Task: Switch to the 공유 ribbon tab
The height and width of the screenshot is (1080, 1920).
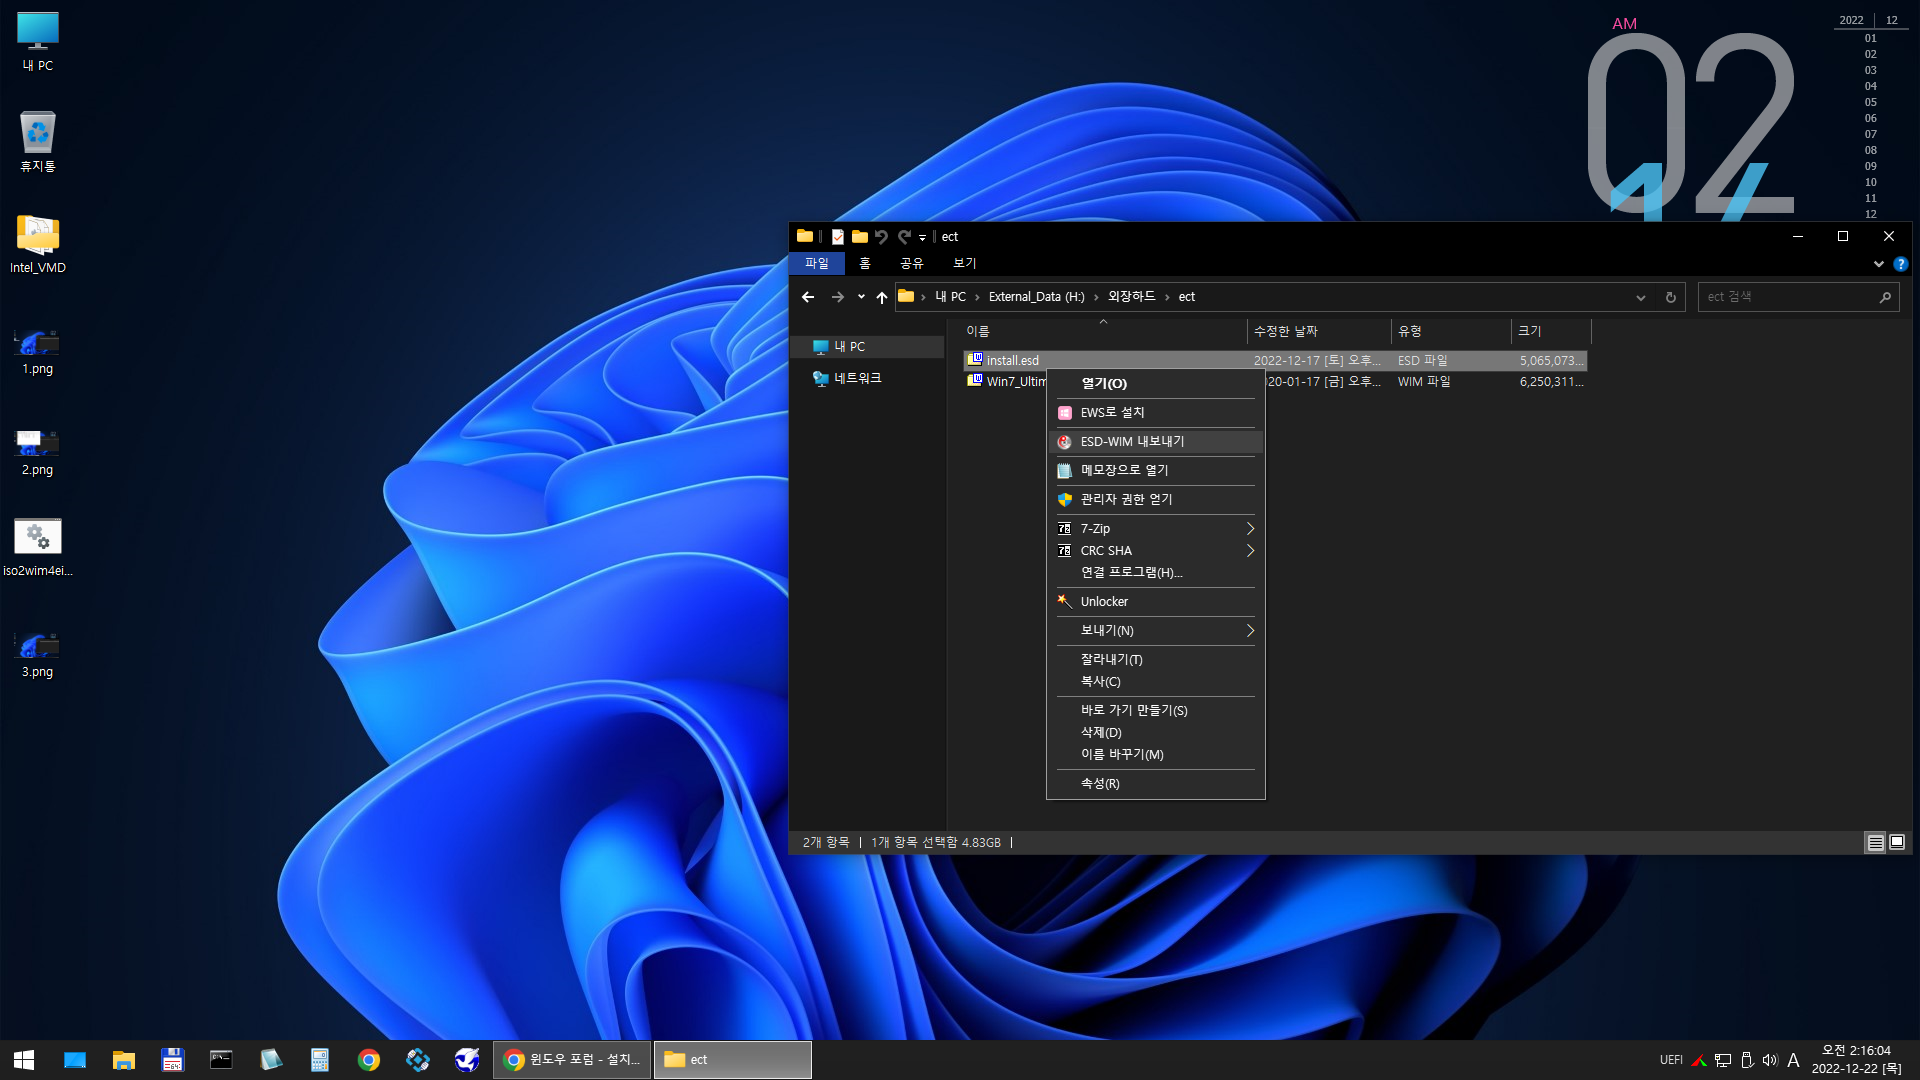Action: pos(912,263)
